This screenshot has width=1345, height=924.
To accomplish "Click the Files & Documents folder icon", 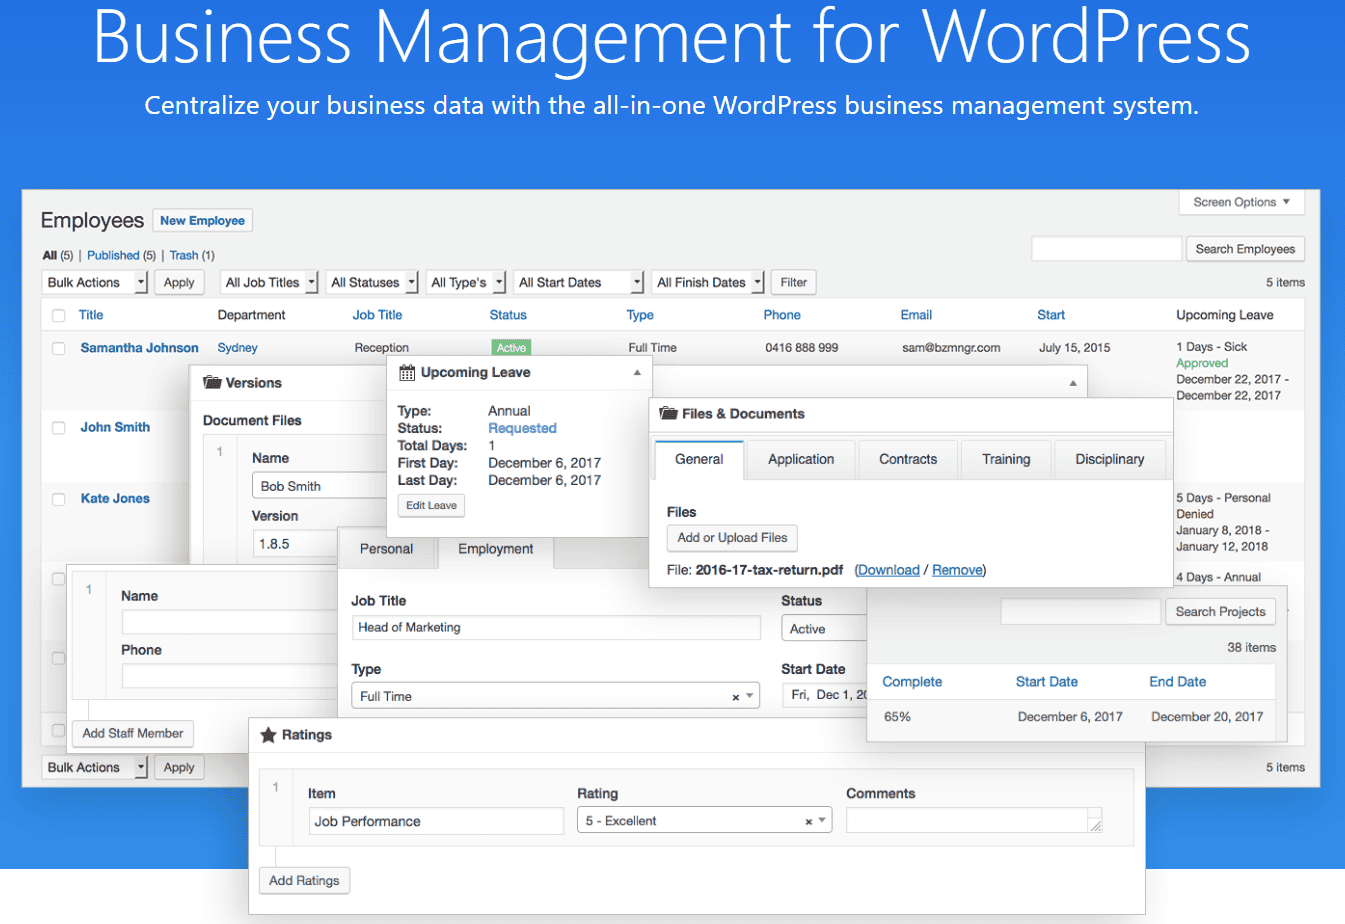I will pyautogui.click(x=669, y=413).
